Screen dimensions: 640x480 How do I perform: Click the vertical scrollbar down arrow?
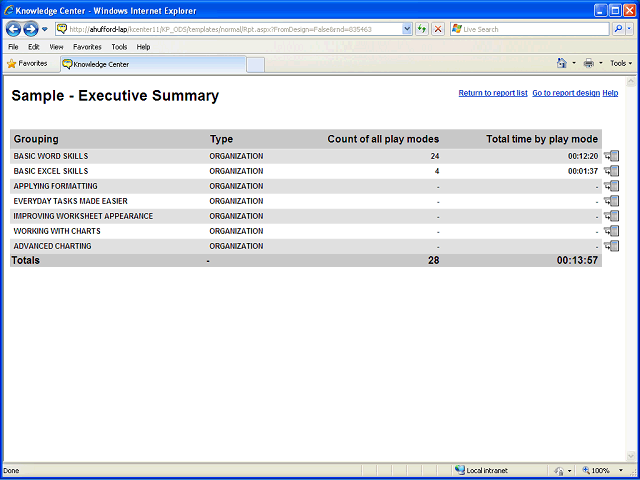point(630,456)
